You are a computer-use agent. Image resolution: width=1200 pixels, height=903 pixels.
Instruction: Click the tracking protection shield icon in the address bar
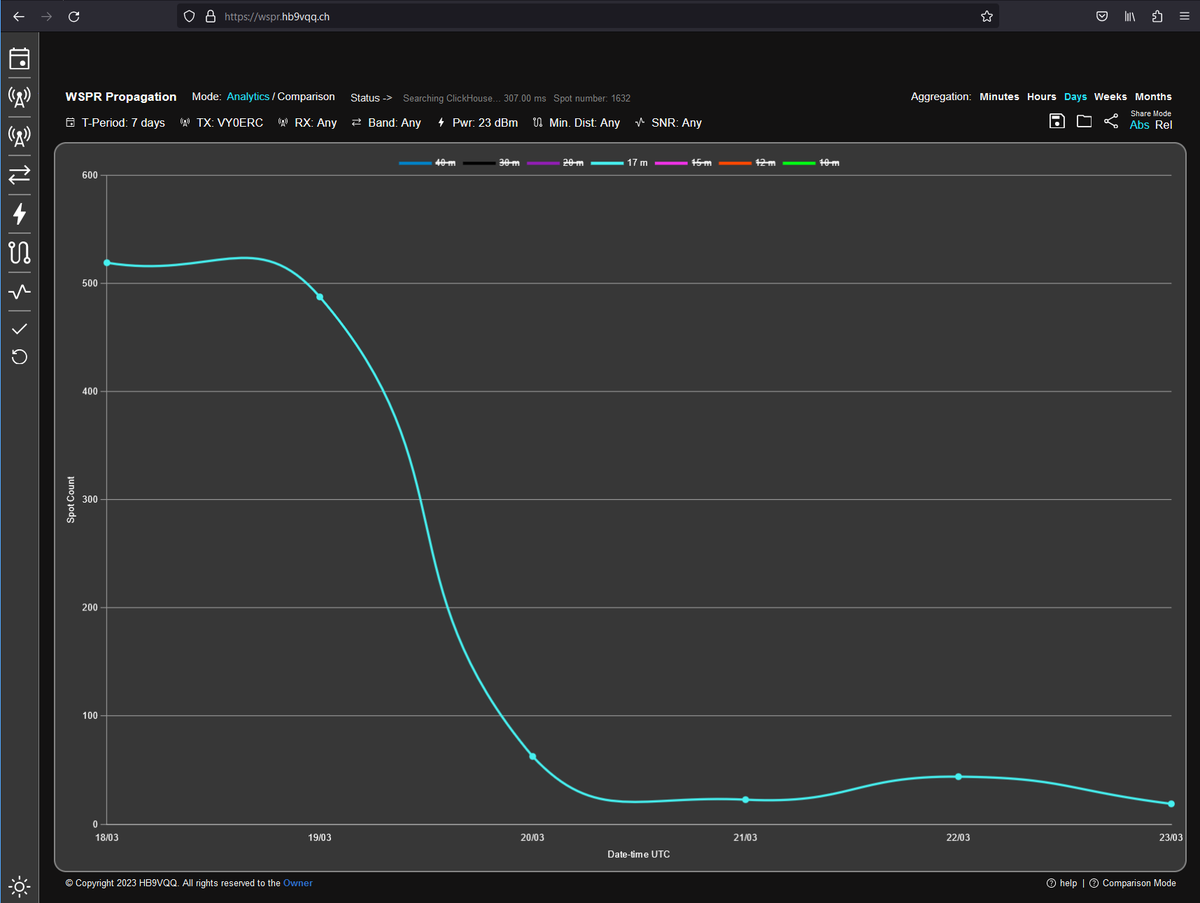point(190,16)
